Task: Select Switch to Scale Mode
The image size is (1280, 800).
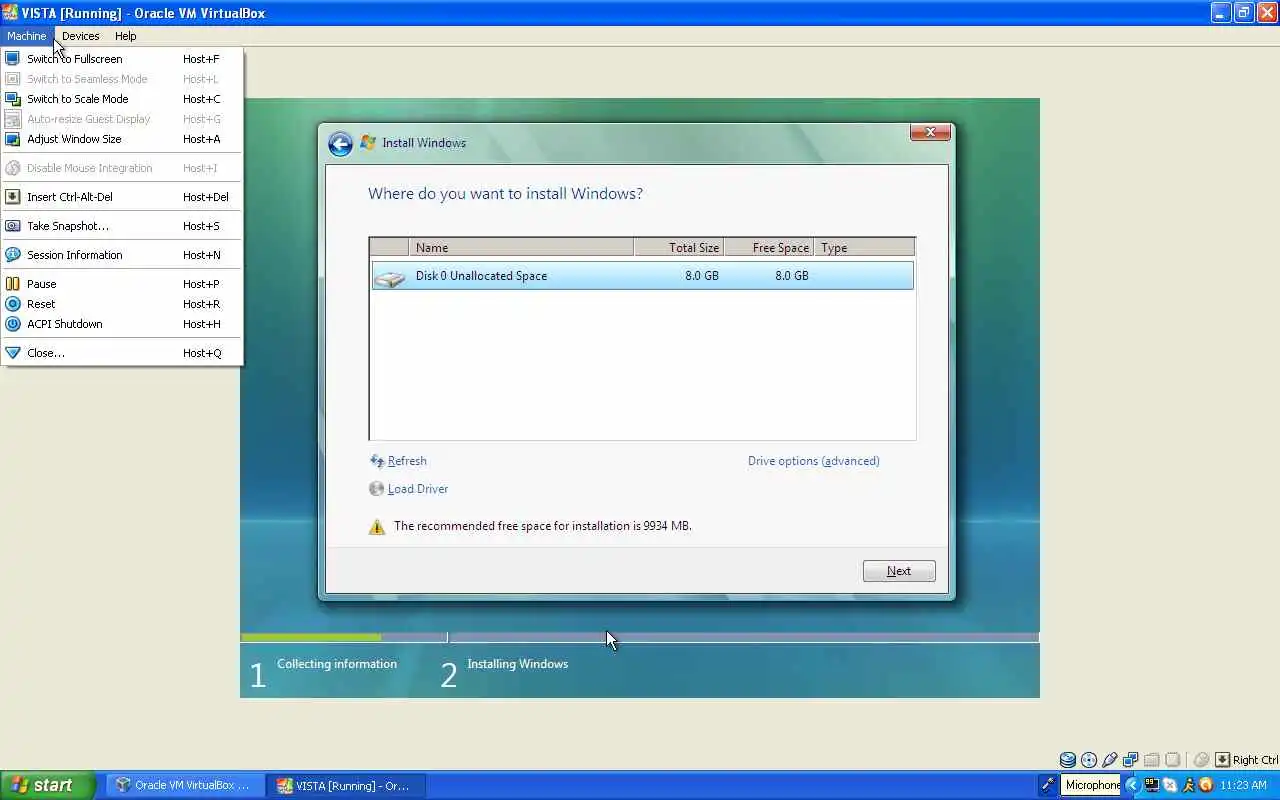Action: click(121, 99)
